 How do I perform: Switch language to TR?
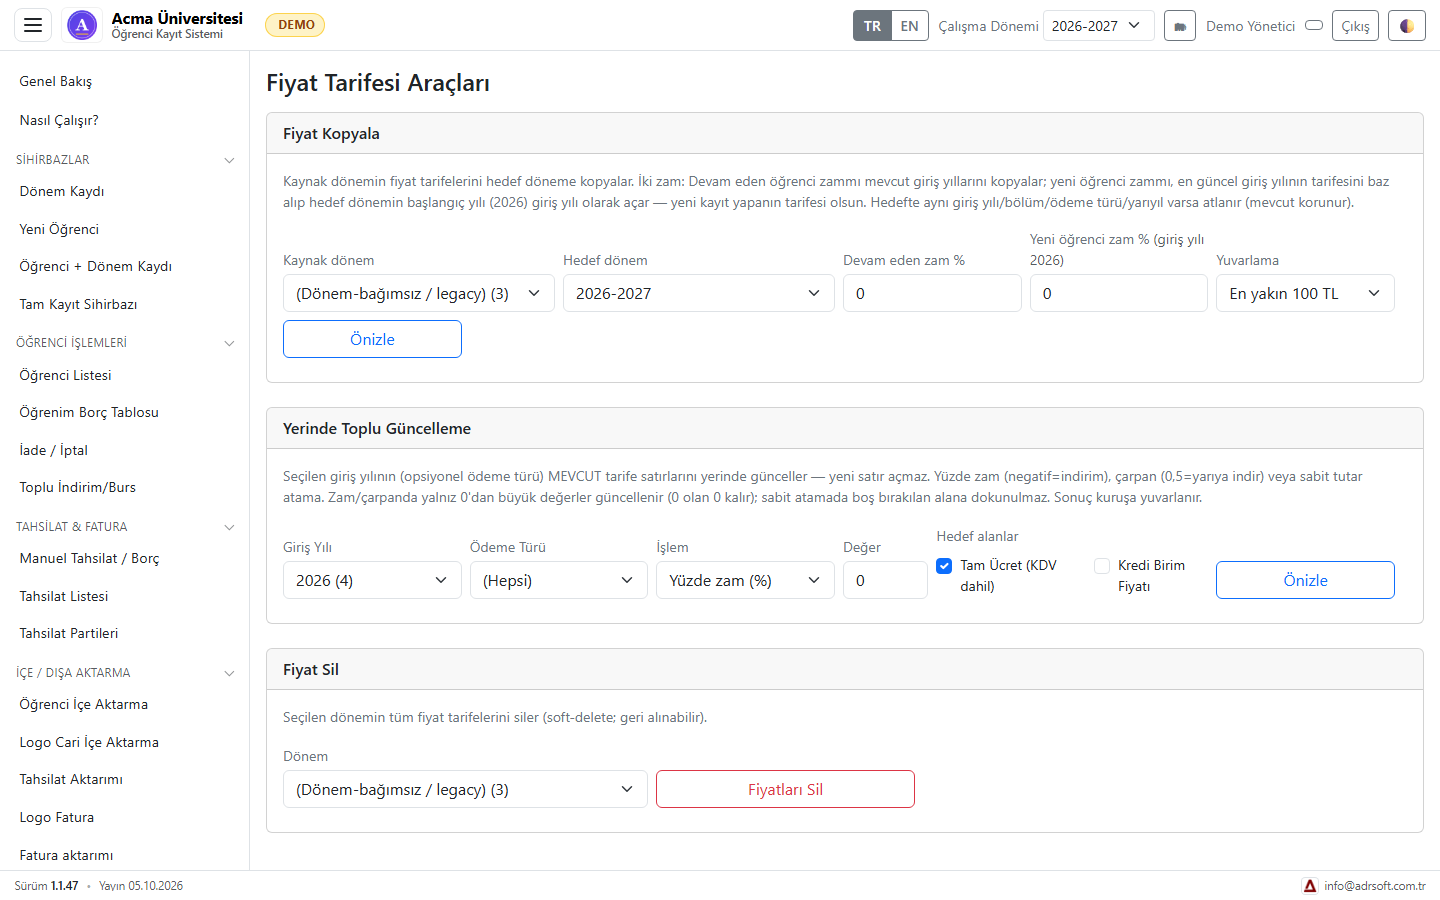click(x=872, y=26)
